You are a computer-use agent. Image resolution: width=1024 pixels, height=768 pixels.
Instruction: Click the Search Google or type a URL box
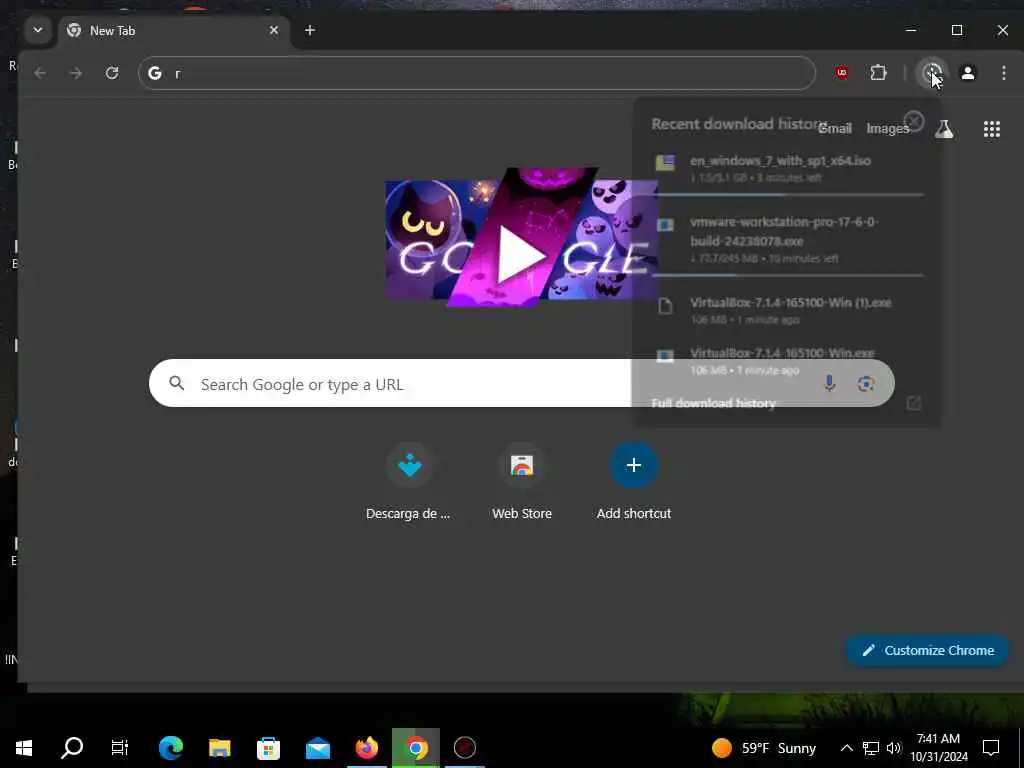click(521, 383)
